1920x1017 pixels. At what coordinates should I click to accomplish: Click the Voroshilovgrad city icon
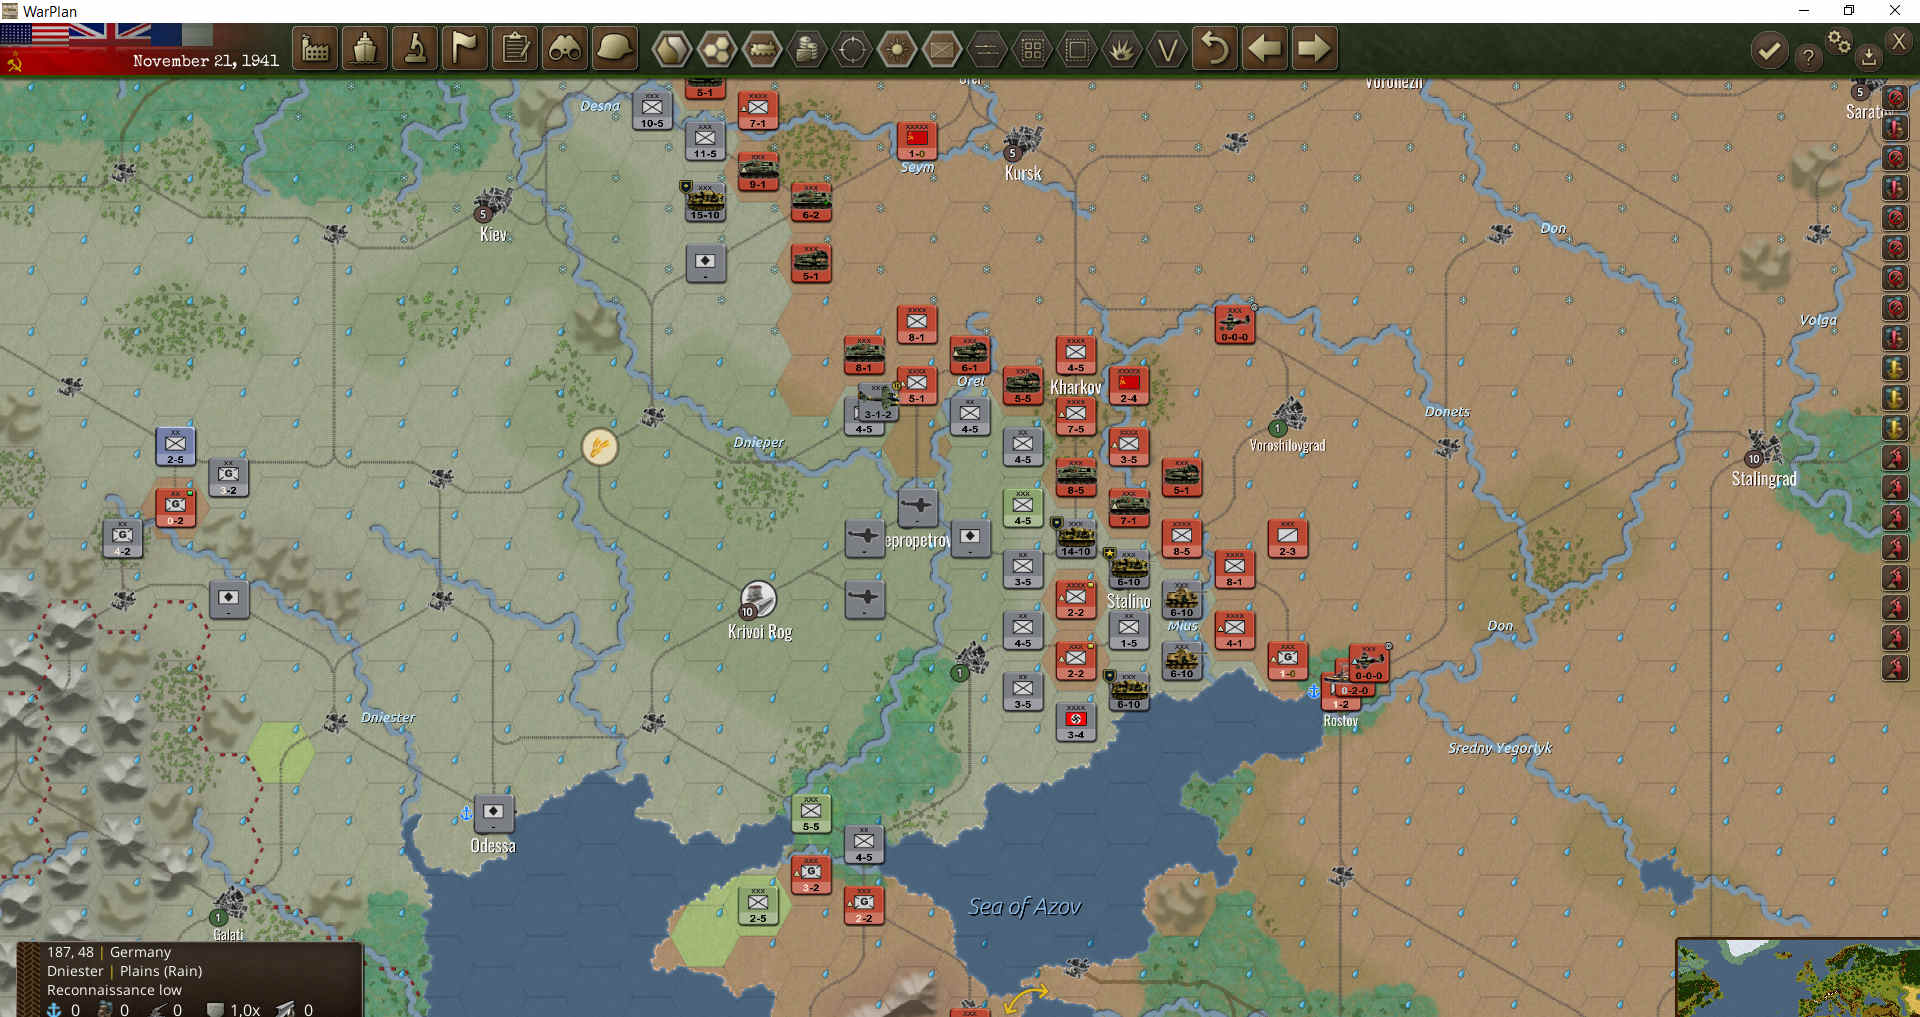pyautogui.click(x=1288, y=416)
